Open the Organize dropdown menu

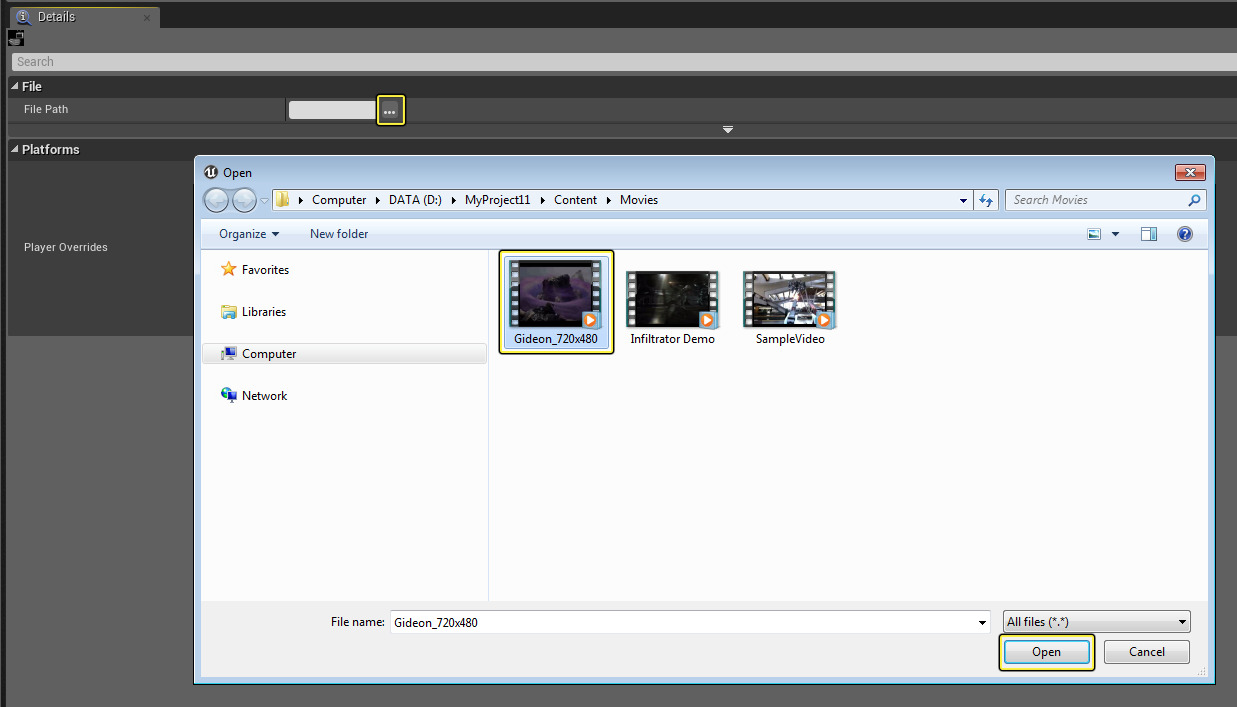coord(249,234)
